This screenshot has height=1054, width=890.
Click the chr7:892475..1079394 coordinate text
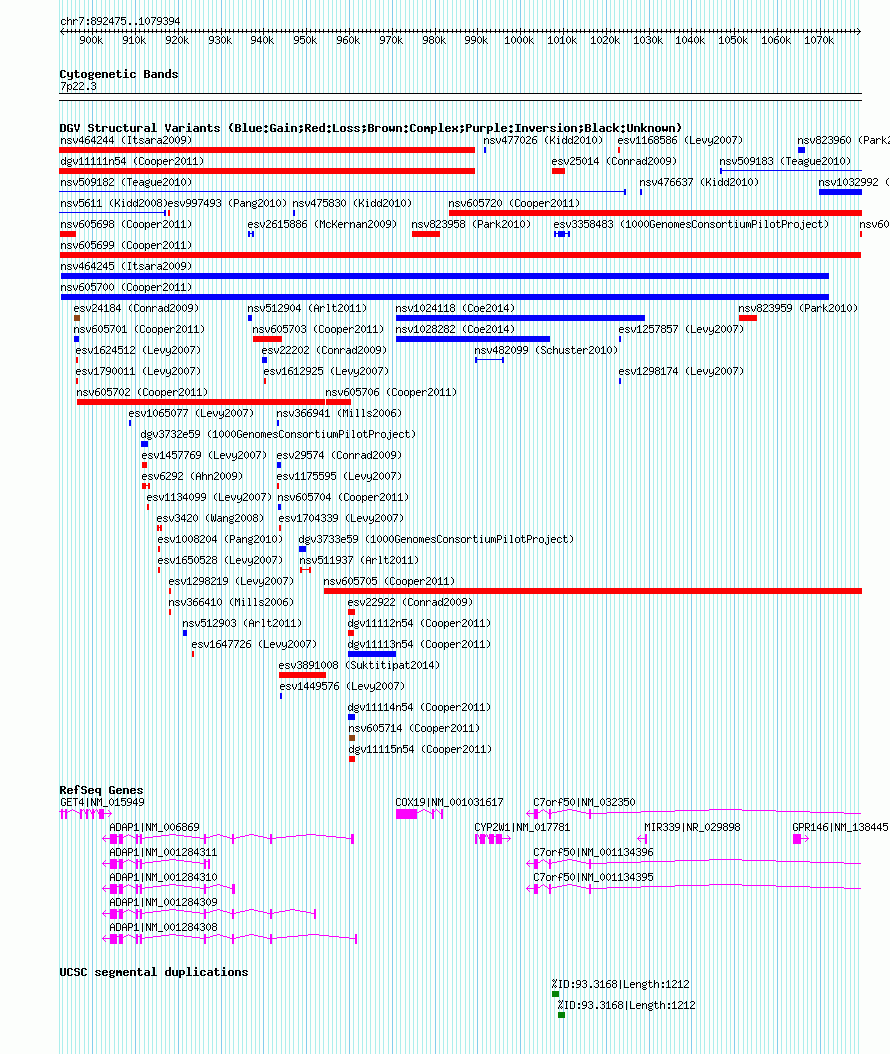[120, 22]
